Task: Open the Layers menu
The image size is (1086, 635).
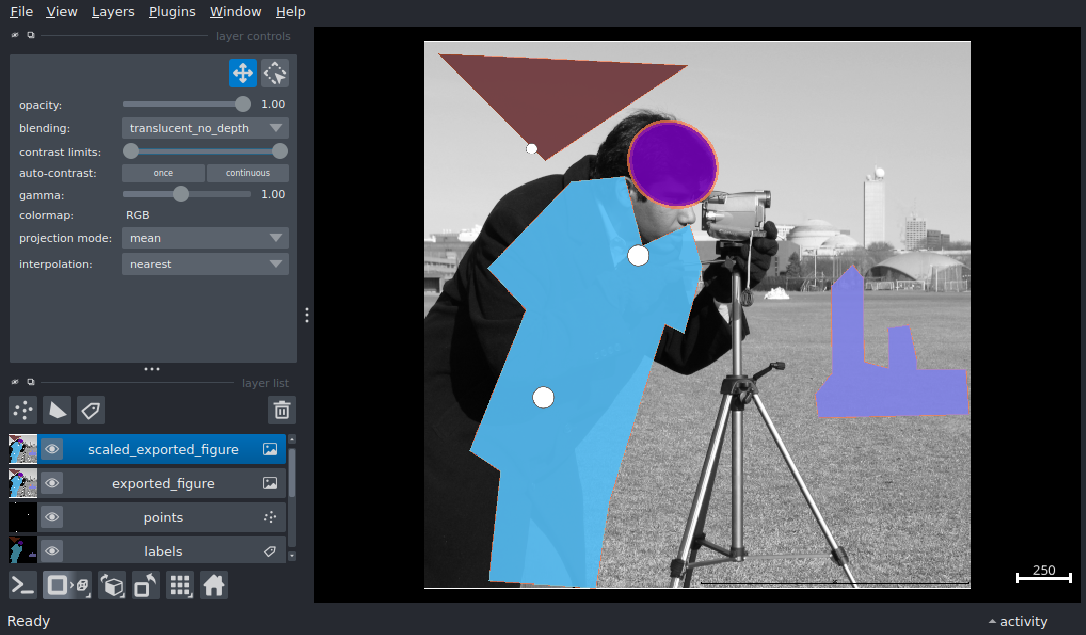Action: point(113,12)
